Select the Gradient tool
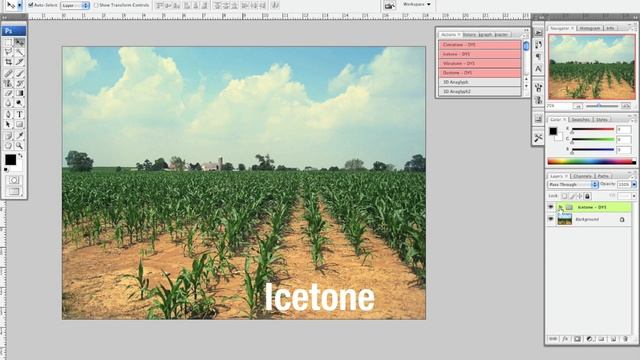640x360 pixels. tap(19, 93)
